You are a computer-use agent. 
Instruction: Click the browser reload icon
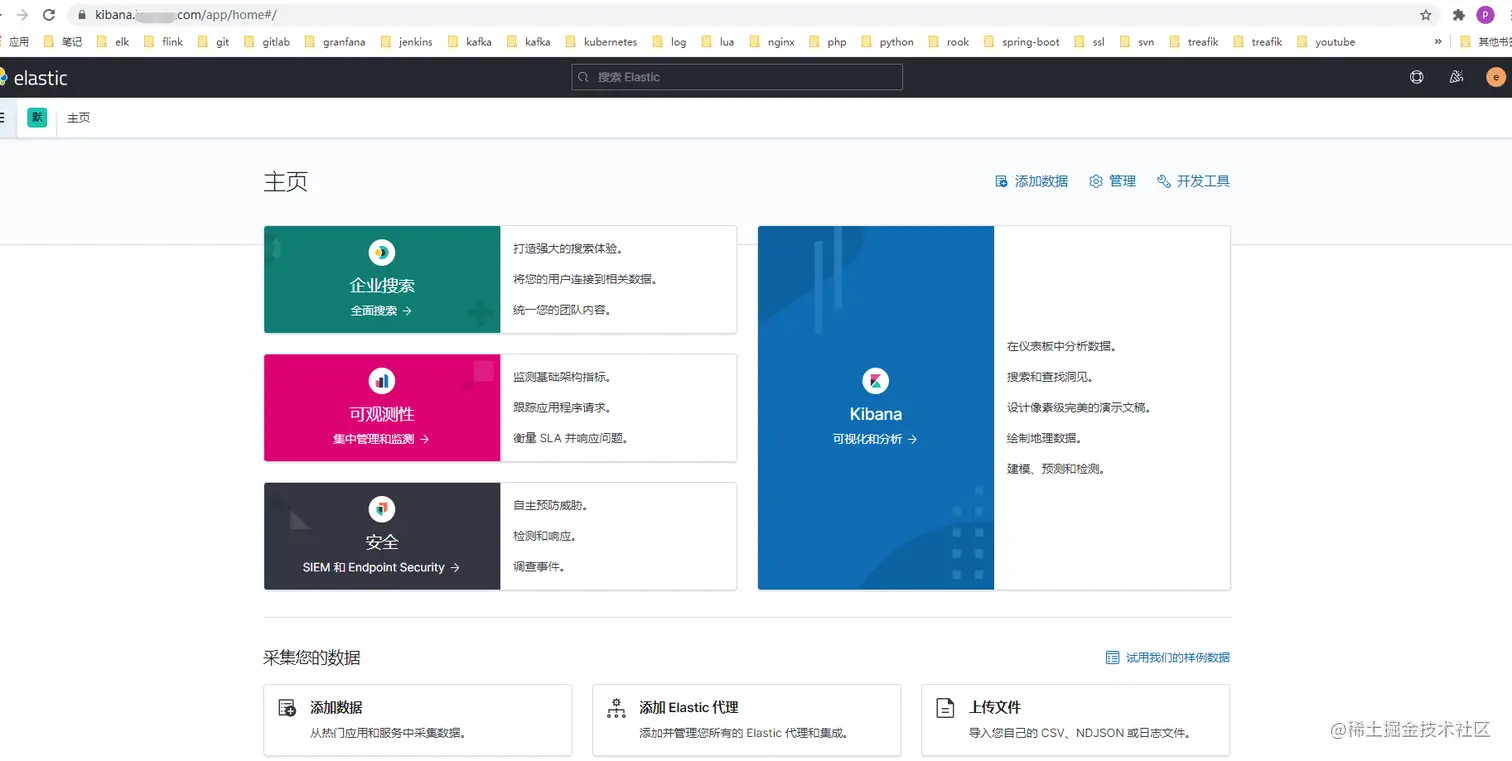click(x=48, y=15)
